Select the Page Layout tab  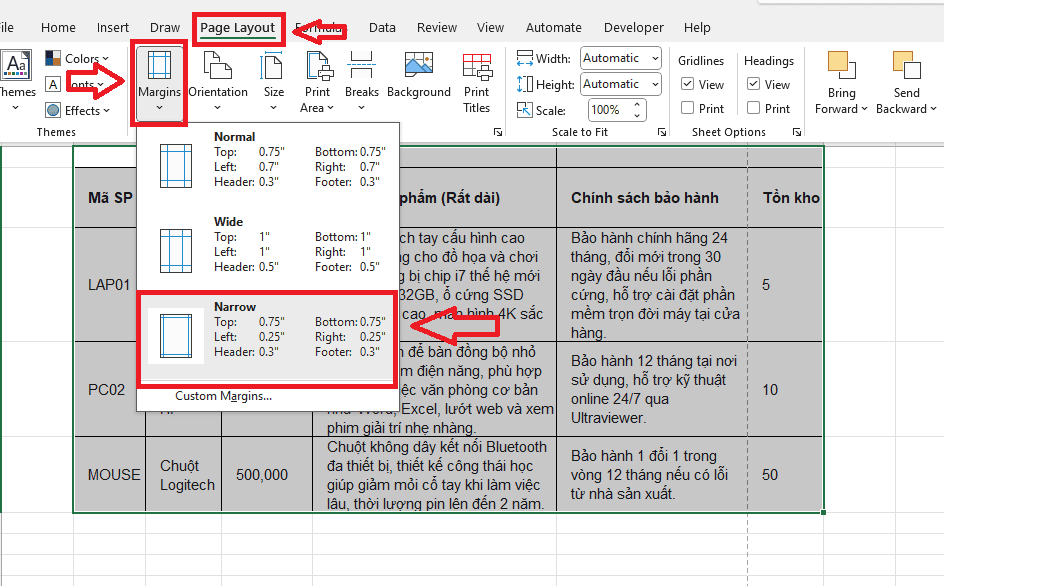pos(237,28)
